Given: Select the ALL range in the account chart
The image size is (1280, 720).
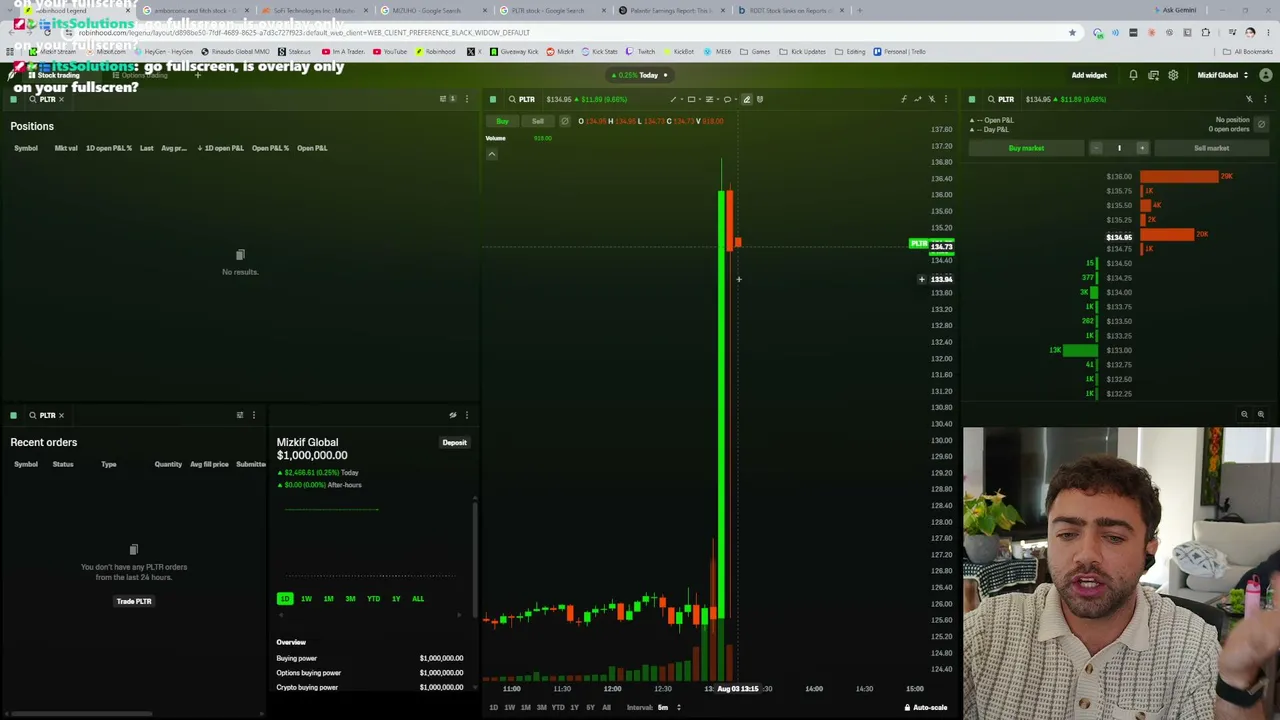Looking at the screenshot, I should click(x=418, y=599).
